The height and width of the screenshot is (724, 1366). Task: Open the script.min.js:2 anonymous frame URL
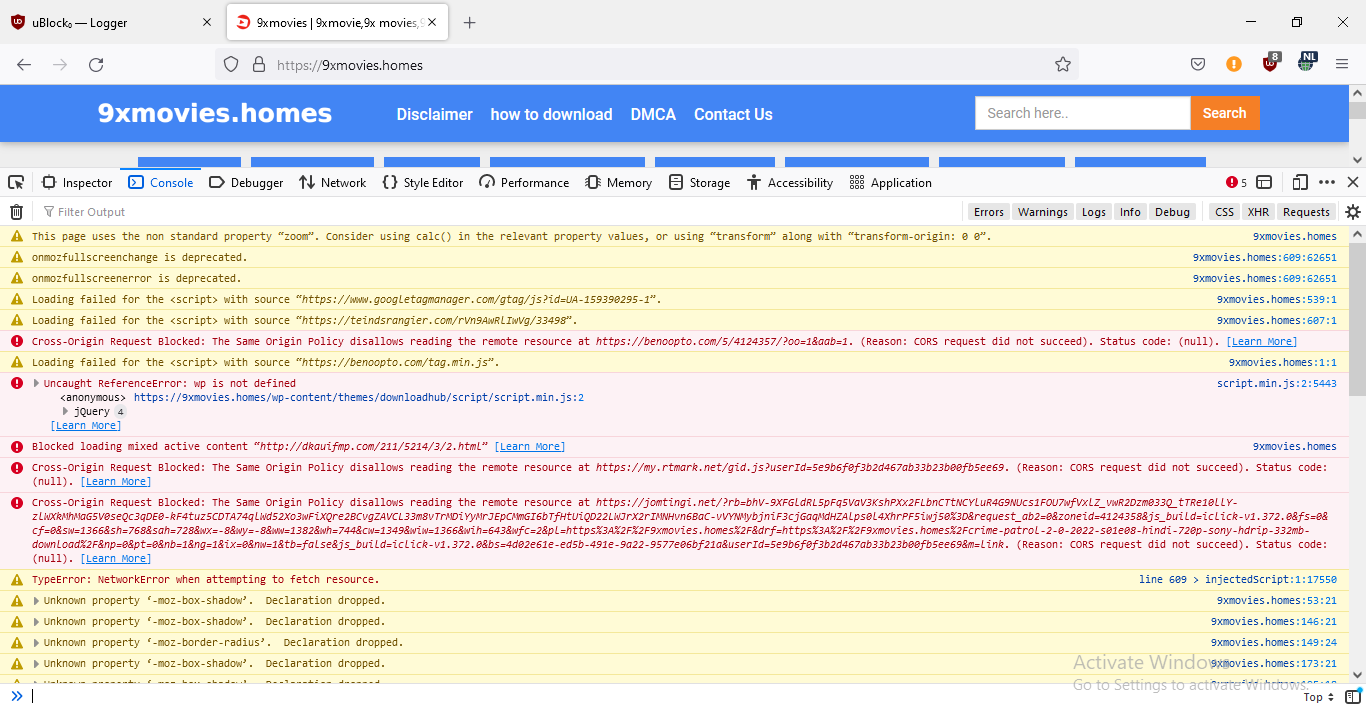coord(359,397)
